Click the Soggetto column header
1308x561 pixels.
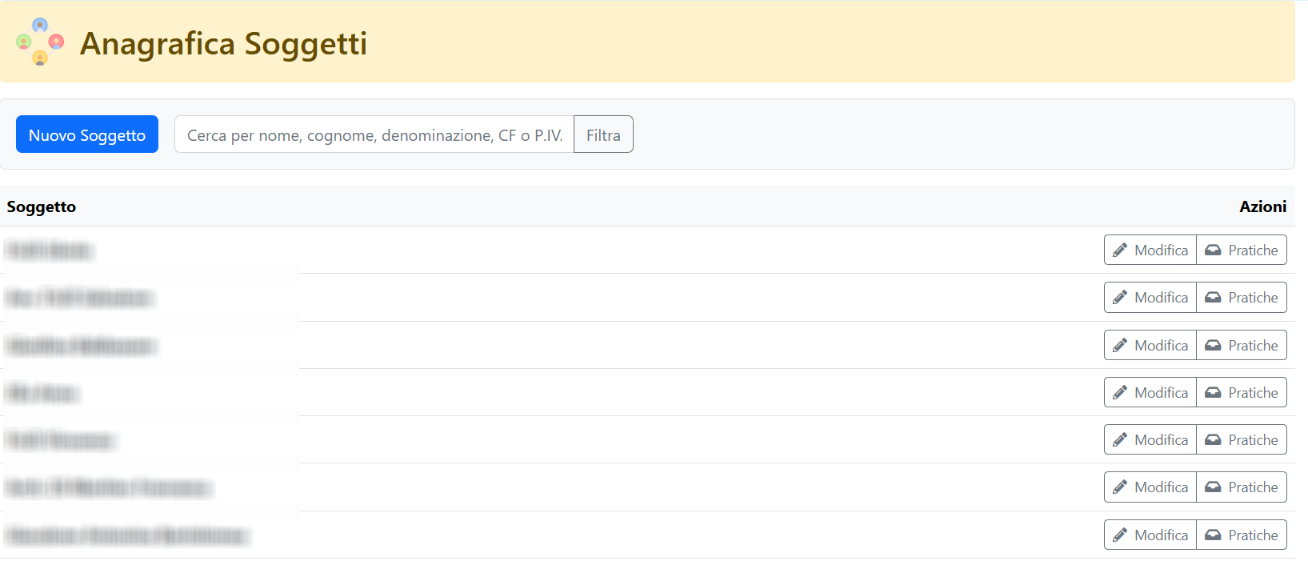tap(41, 207)
